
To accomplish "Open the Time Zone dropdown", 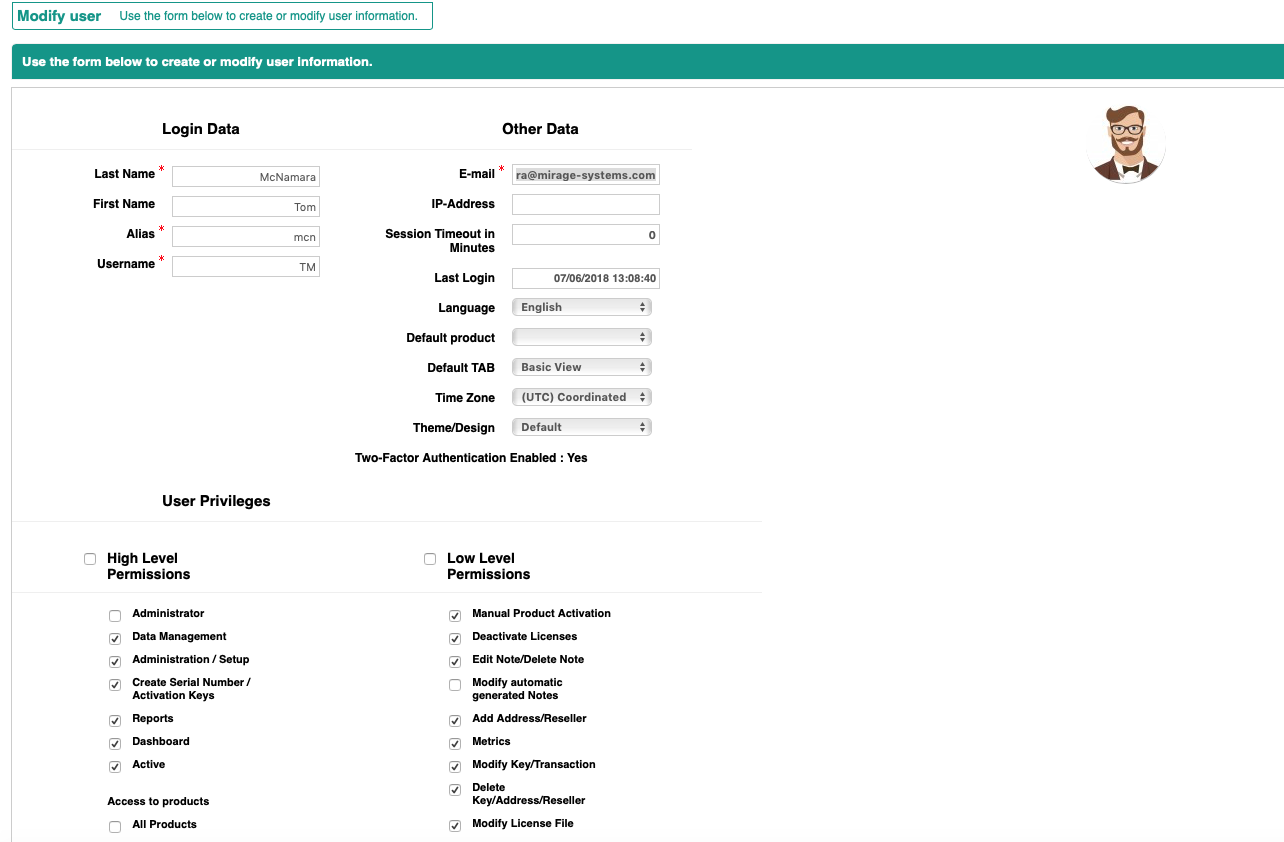I will tap(581, 397).
